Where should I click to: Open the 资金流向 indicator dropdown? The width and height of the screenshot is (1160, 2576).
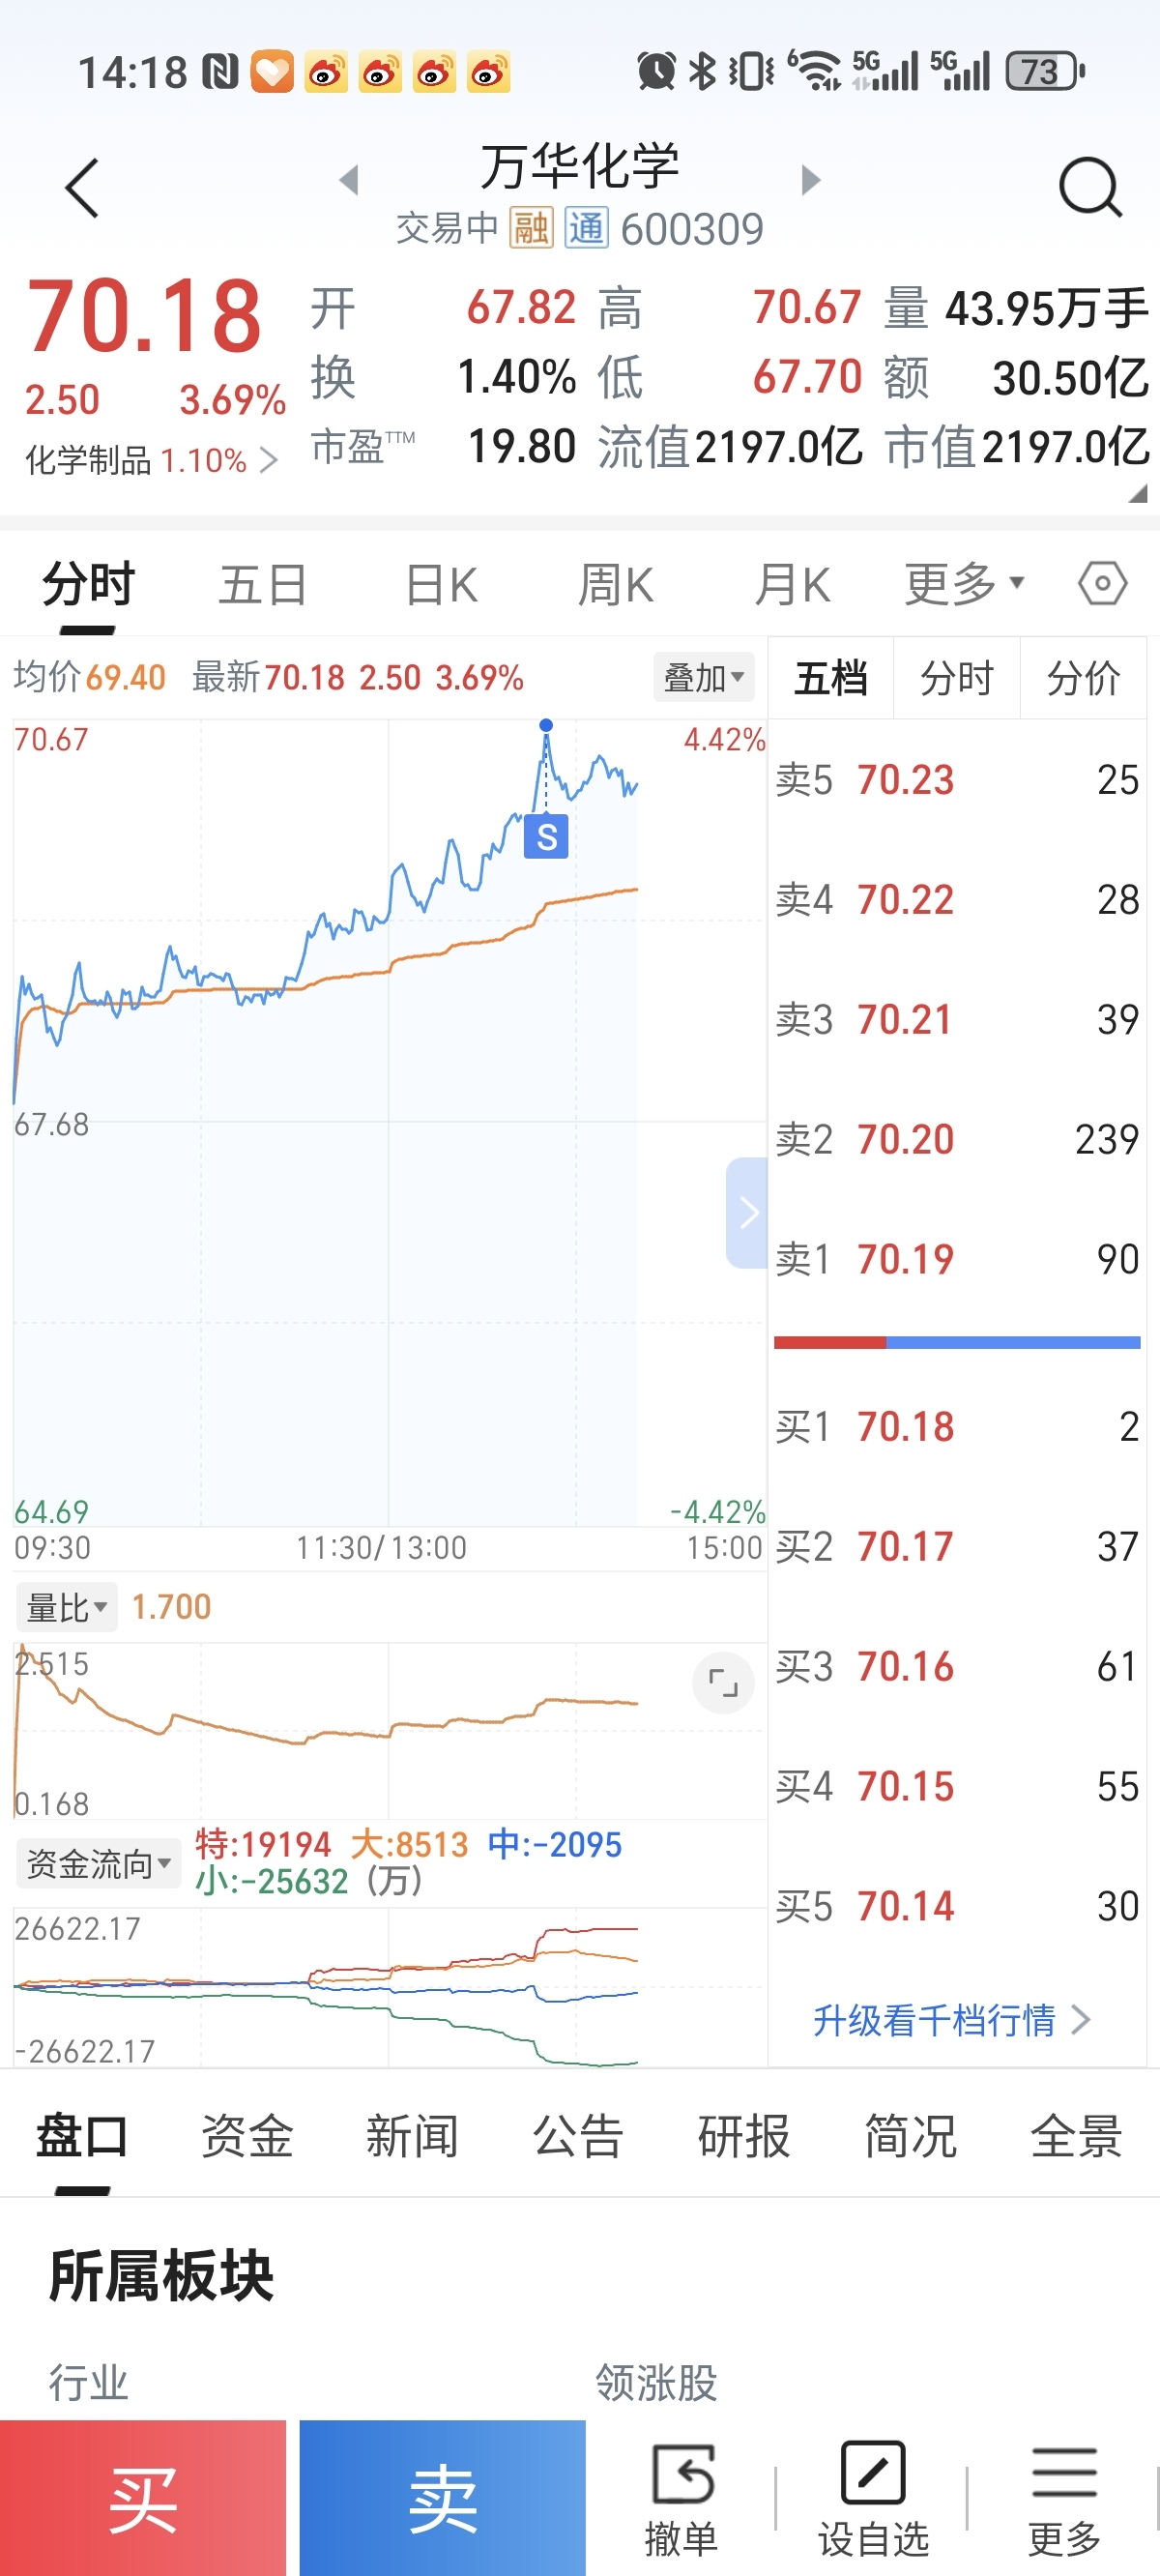[98, 1863]
